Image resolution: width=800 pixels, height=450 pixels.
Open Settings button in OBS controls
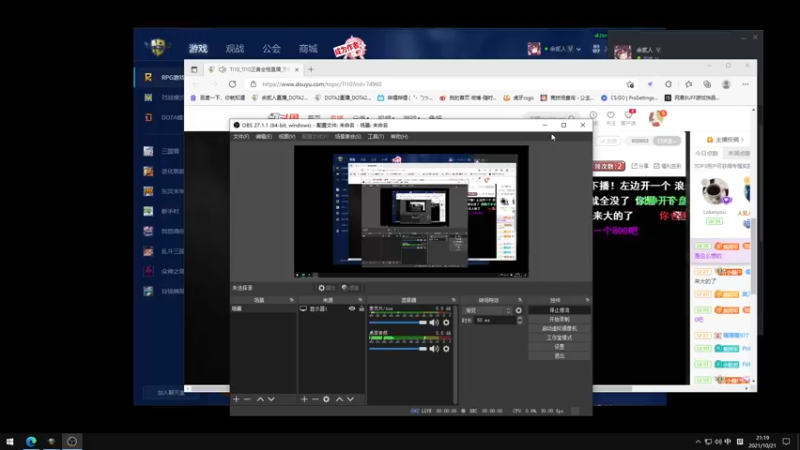[x=559, y=347]
